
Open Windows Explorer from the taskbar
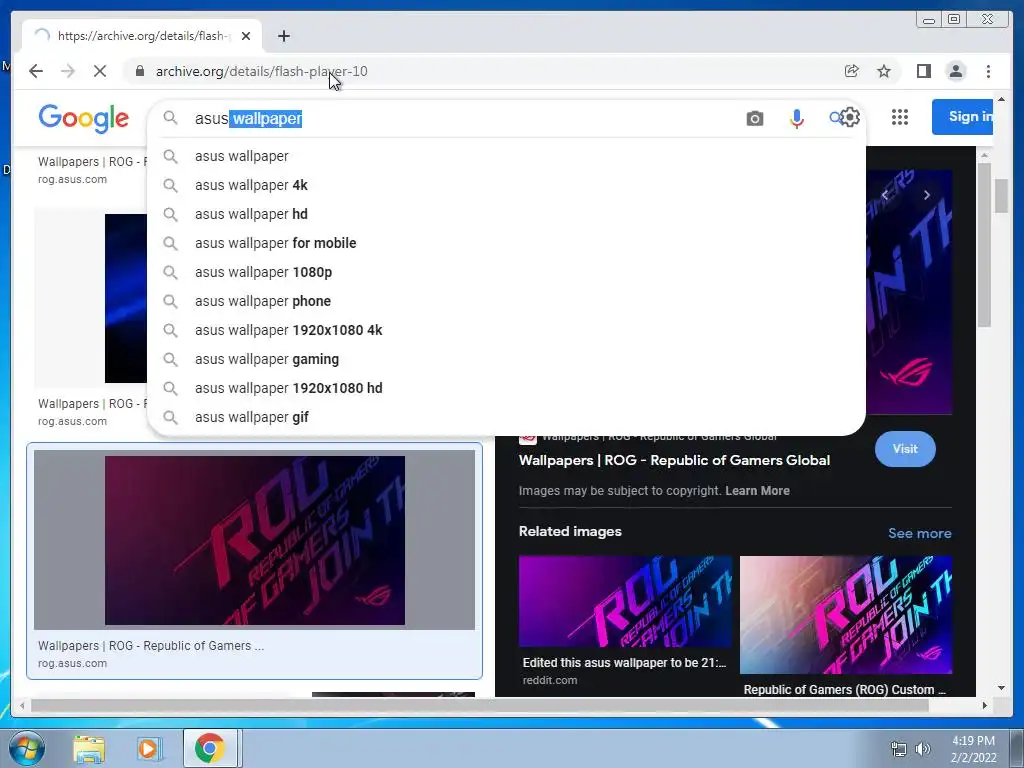coord(89,749)
